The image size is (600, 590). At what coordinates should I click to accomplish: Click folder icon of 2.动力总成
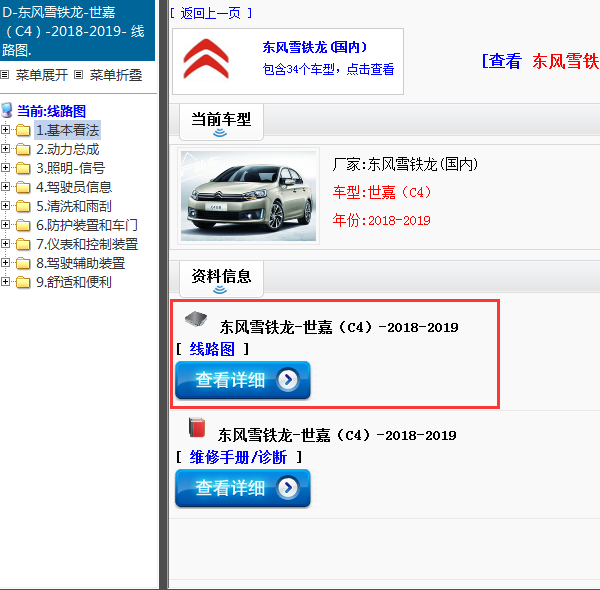(23, 149)
